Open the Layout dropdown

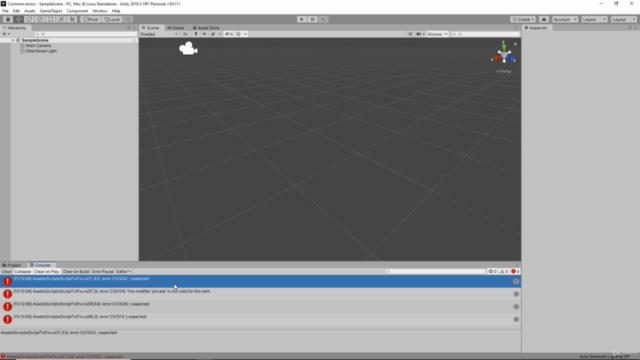[623, 19]
